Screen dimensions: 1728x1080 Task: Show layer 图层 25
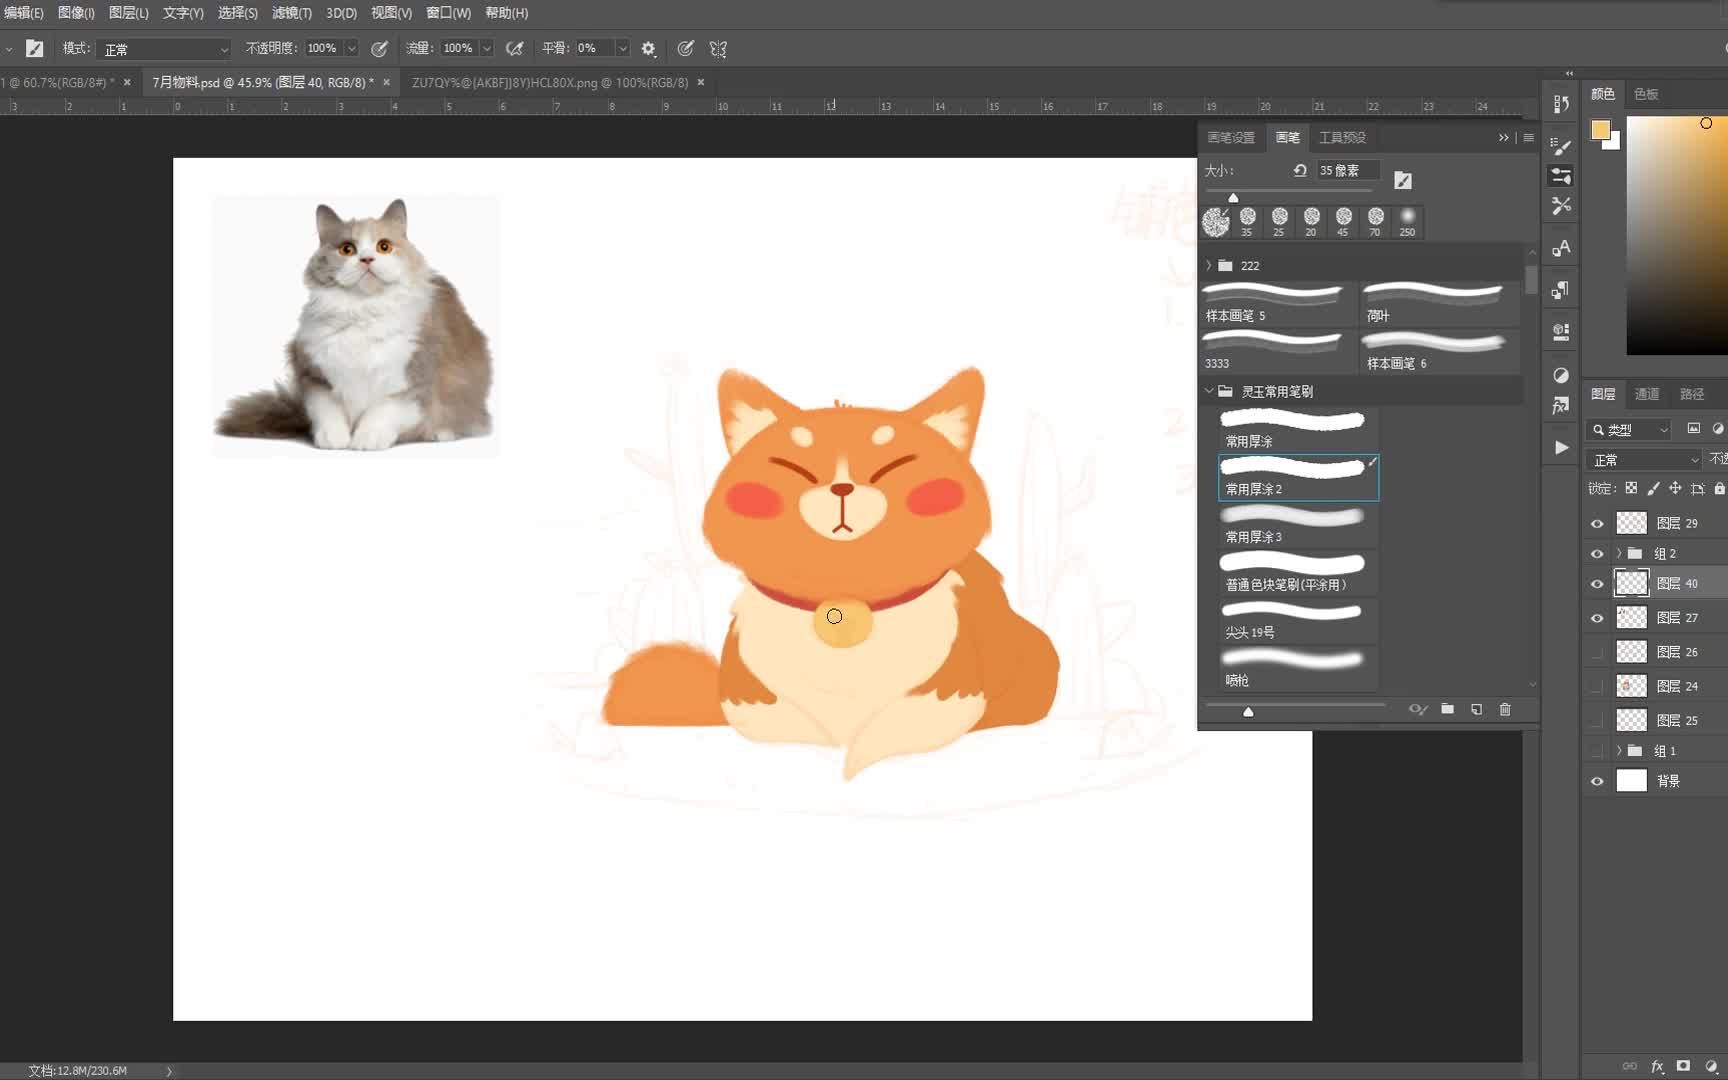[x=1597, y=720]
